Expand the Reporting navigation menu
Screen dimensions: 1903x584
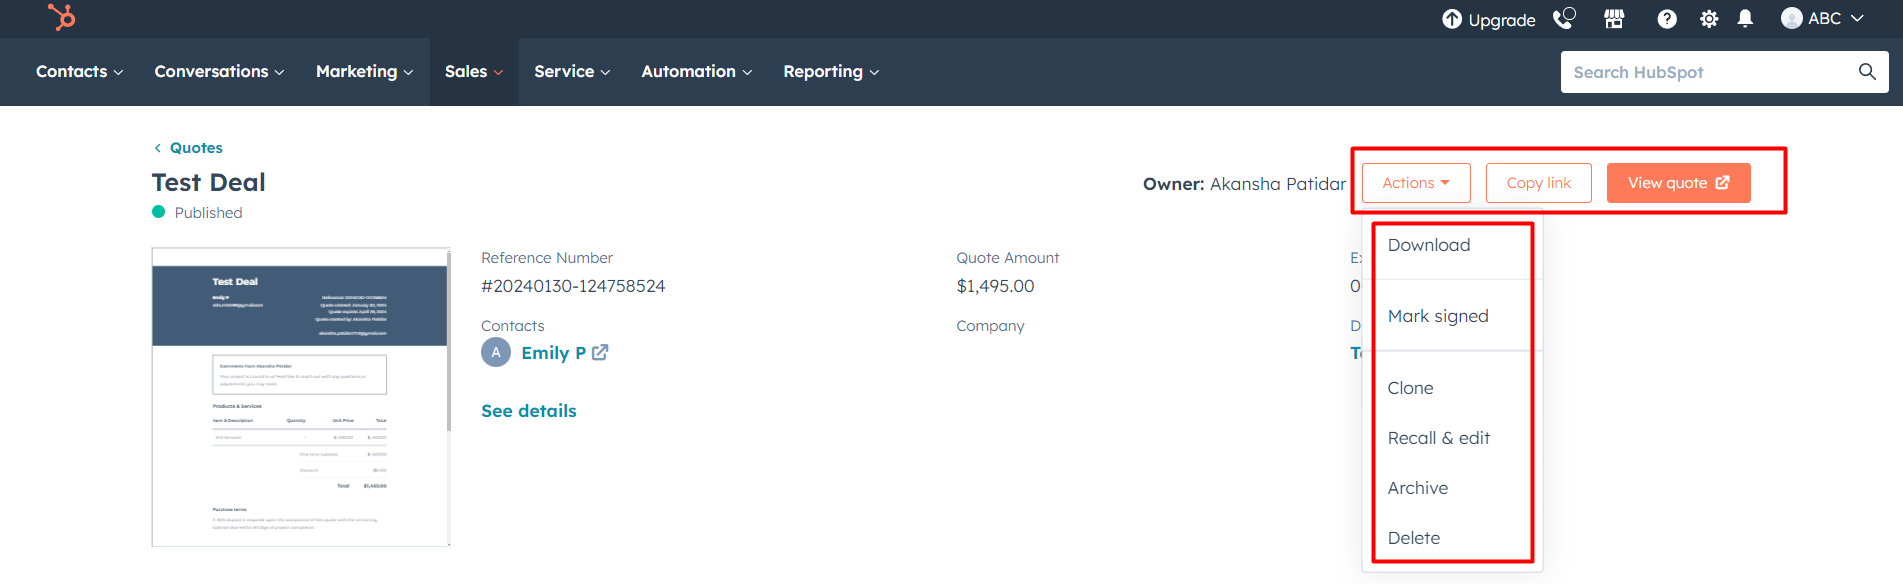(x=831, y=72)
